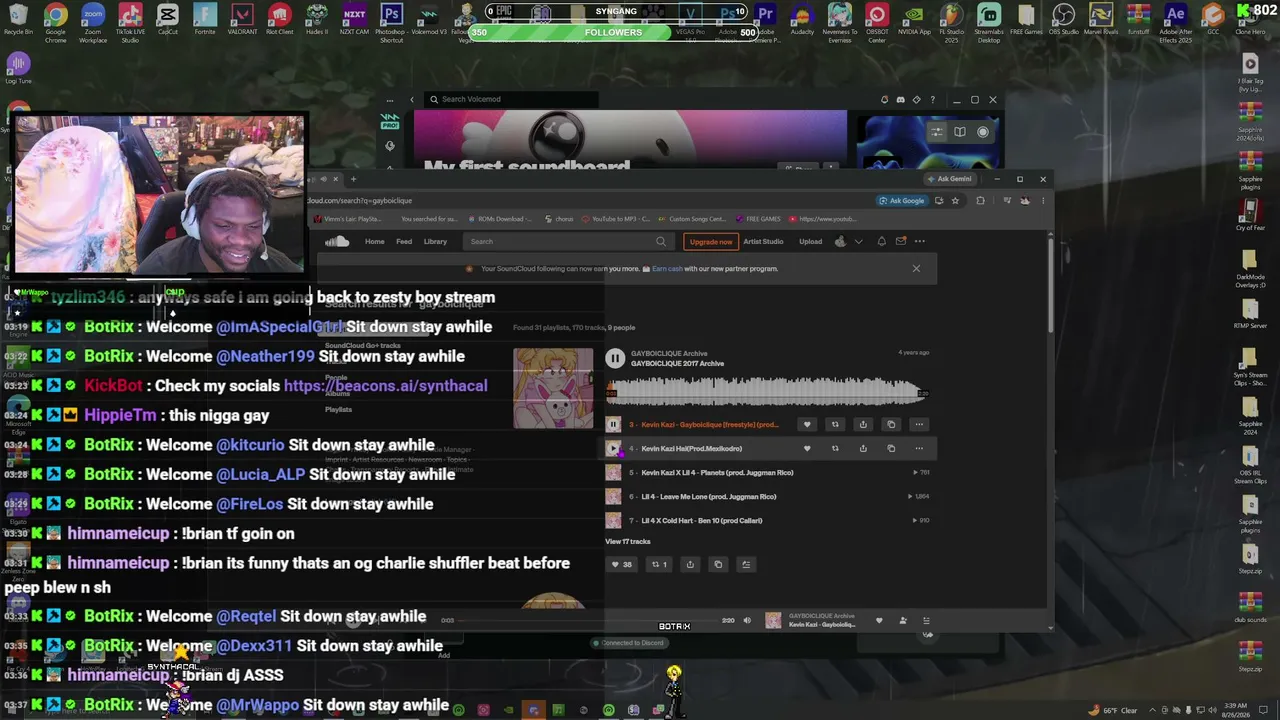This screenshot has width=1280, height=720.
Task: Share the playlist from bottom action row
Action: (689, 564)
